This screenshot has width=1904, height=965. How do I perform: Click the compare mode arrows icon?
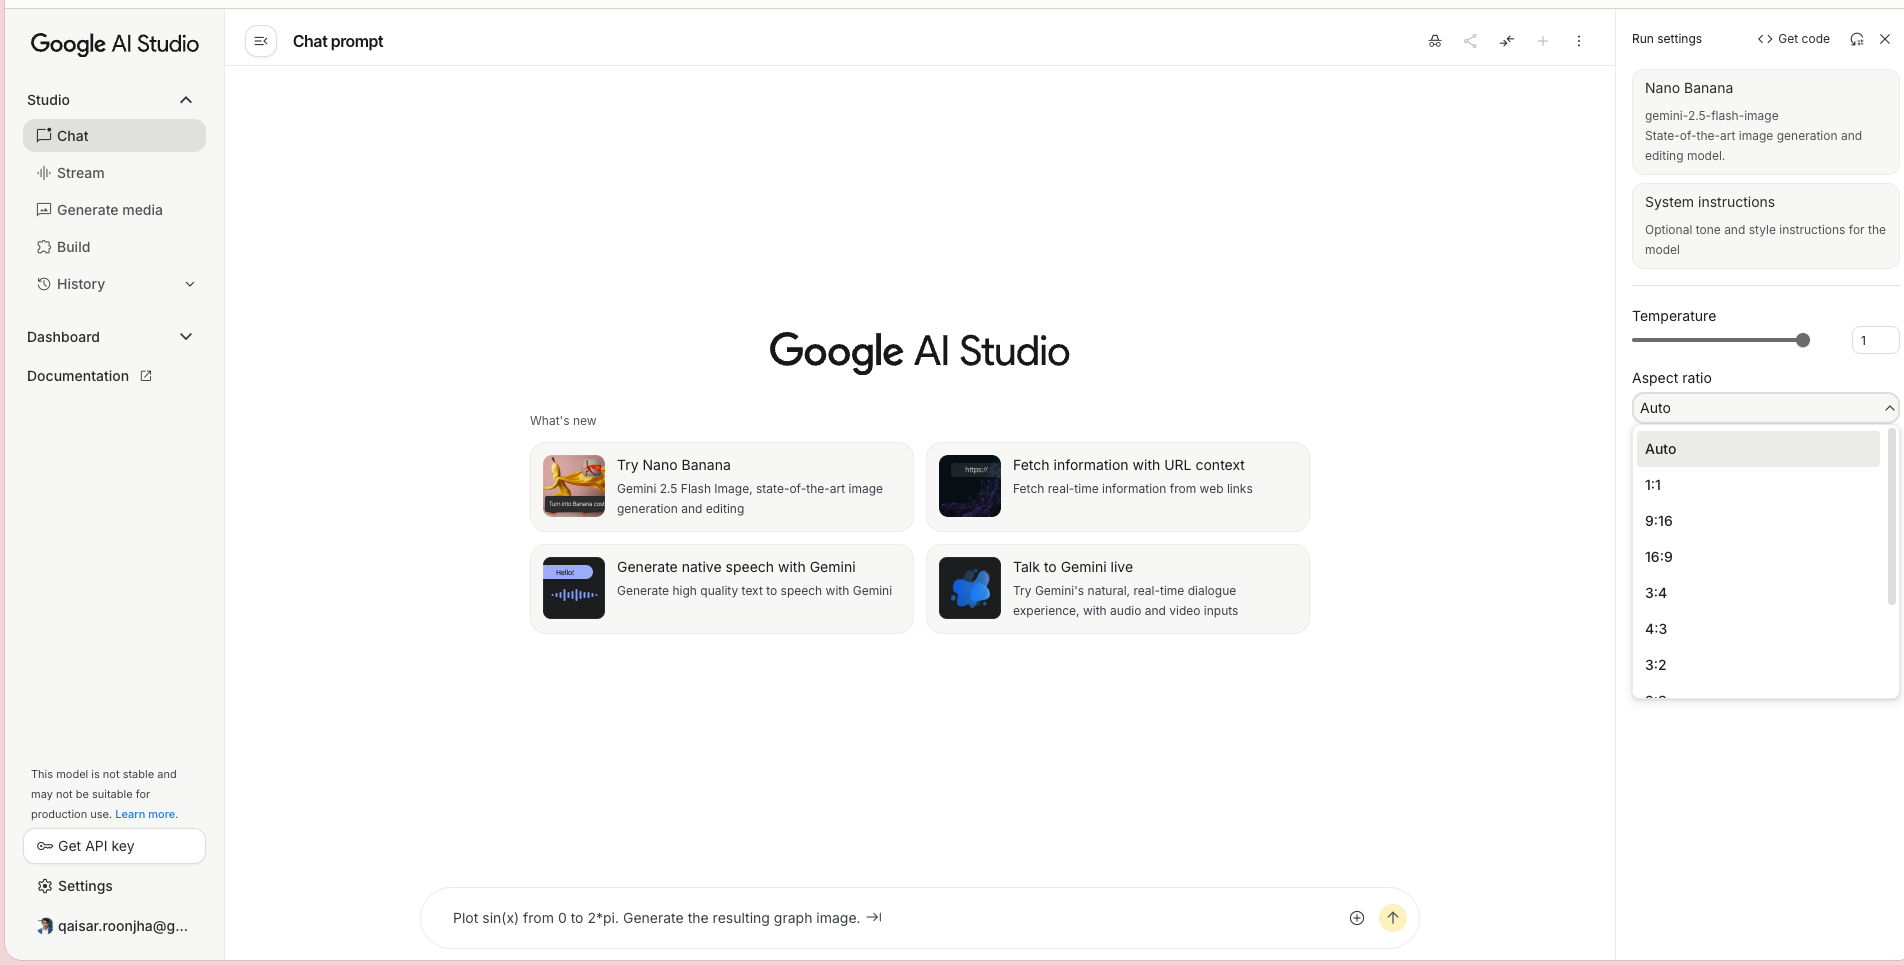click(1507, 41)
